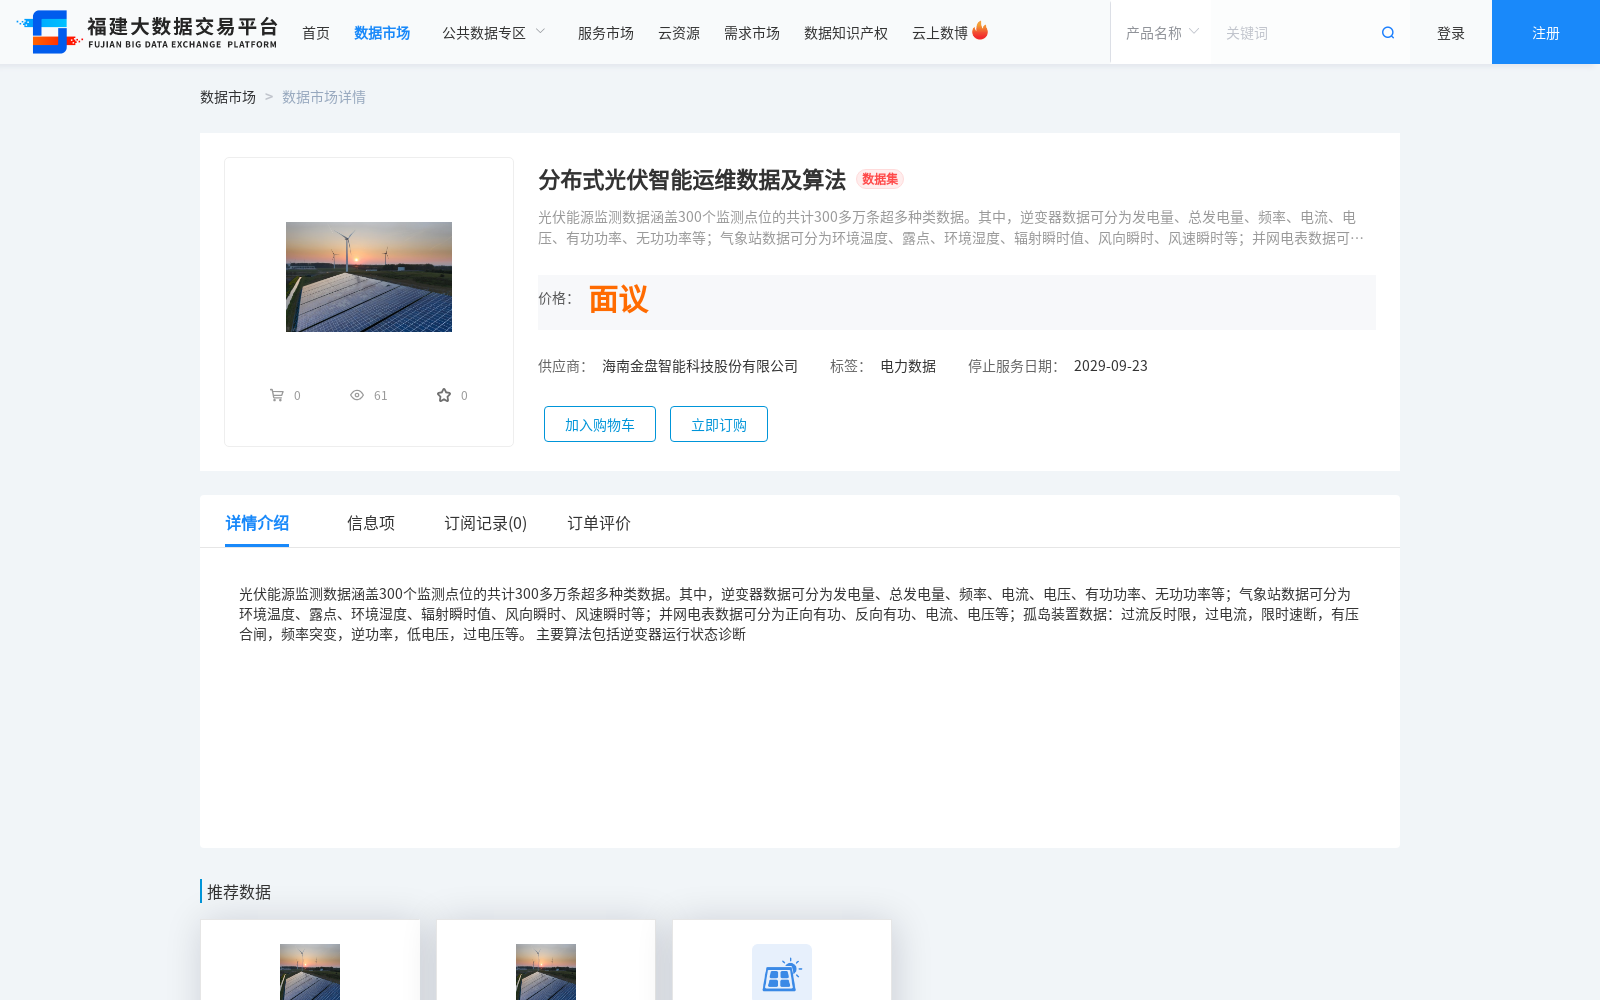Image resolution: width=1600 pixels, height=1000 pixels.
Task: Click the 立即订购 button
Action: 719,424
